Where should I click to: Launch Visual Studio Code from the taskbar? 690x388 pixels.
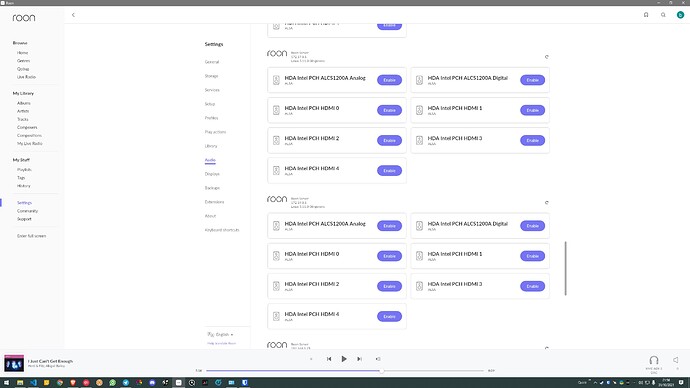click(x=33, y=383)
